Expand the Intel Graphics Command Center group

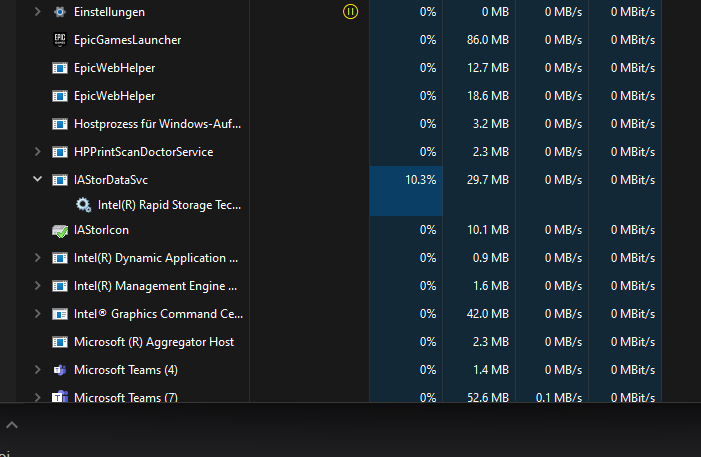38,313
